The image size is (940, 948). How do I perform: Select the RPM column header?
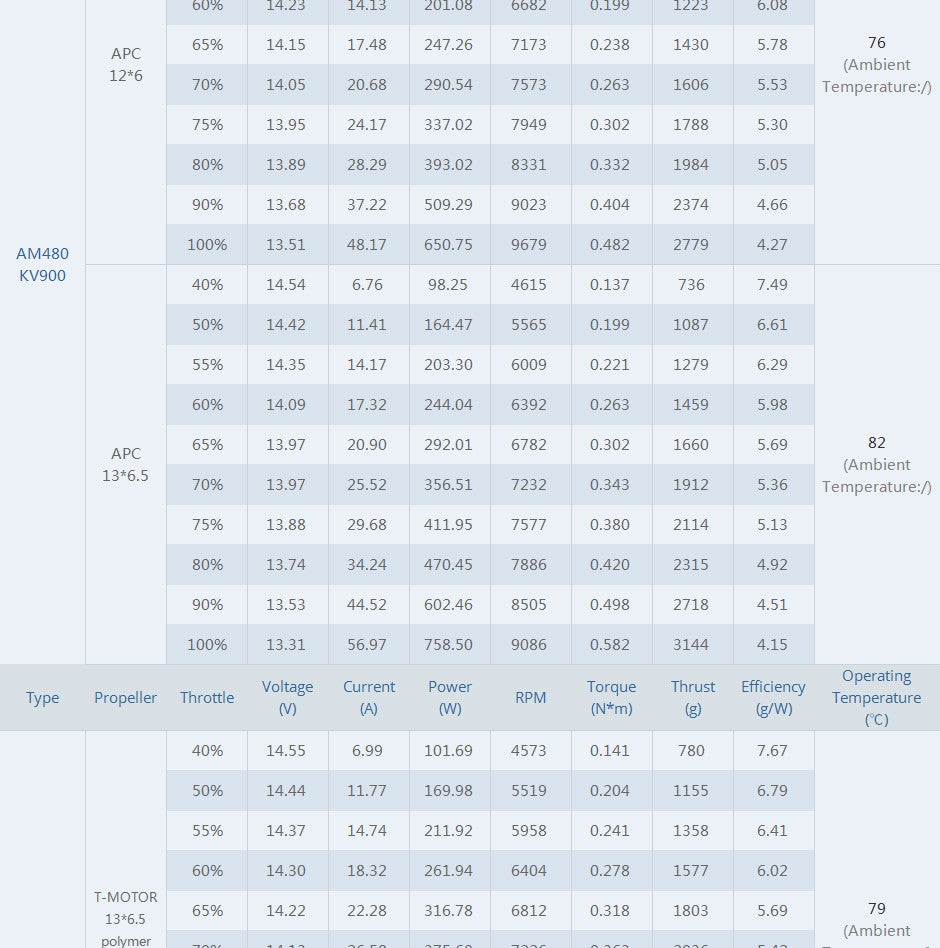tap(531, 698)
